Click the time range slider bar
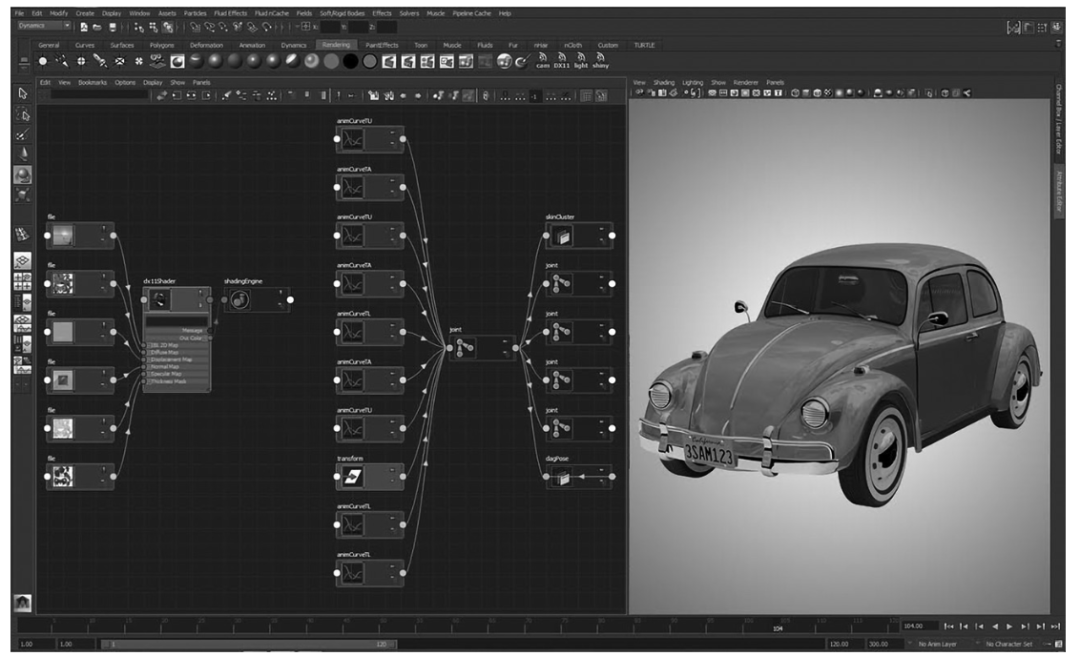 249,644
